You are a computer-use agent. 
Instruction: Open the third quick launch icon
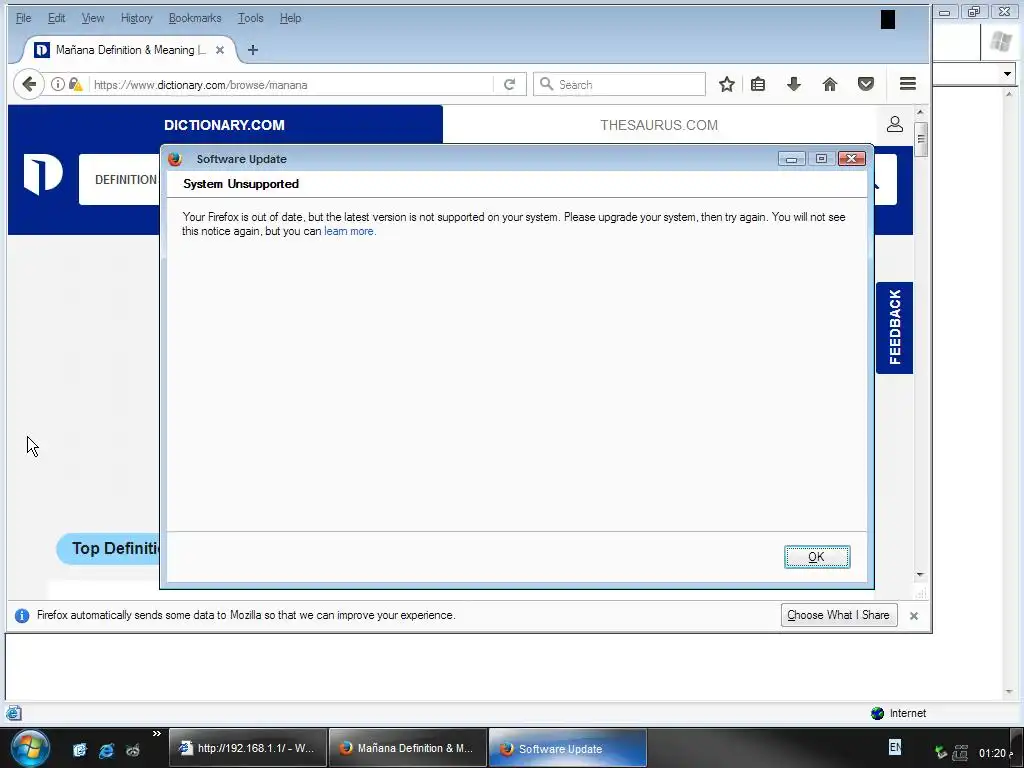coord(133,750)
